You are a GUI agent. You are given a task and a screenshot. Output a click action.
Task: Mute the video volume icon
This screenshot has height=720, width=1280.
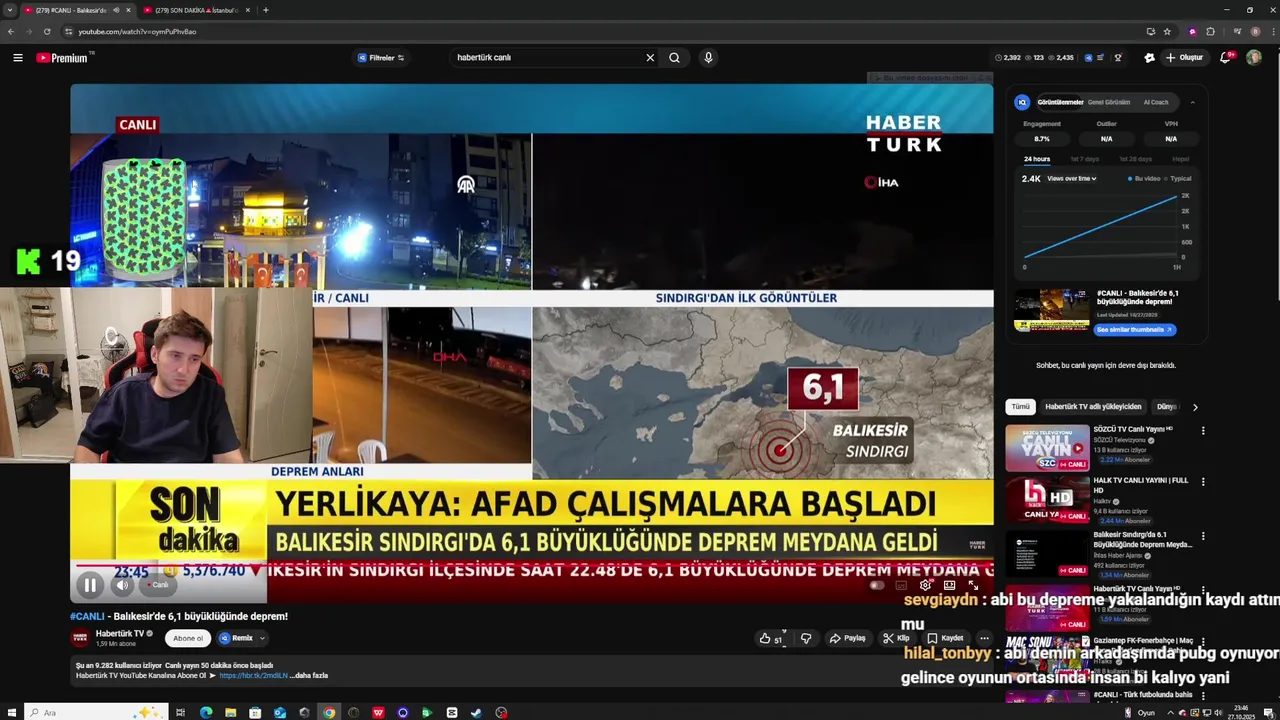(122, 586)
